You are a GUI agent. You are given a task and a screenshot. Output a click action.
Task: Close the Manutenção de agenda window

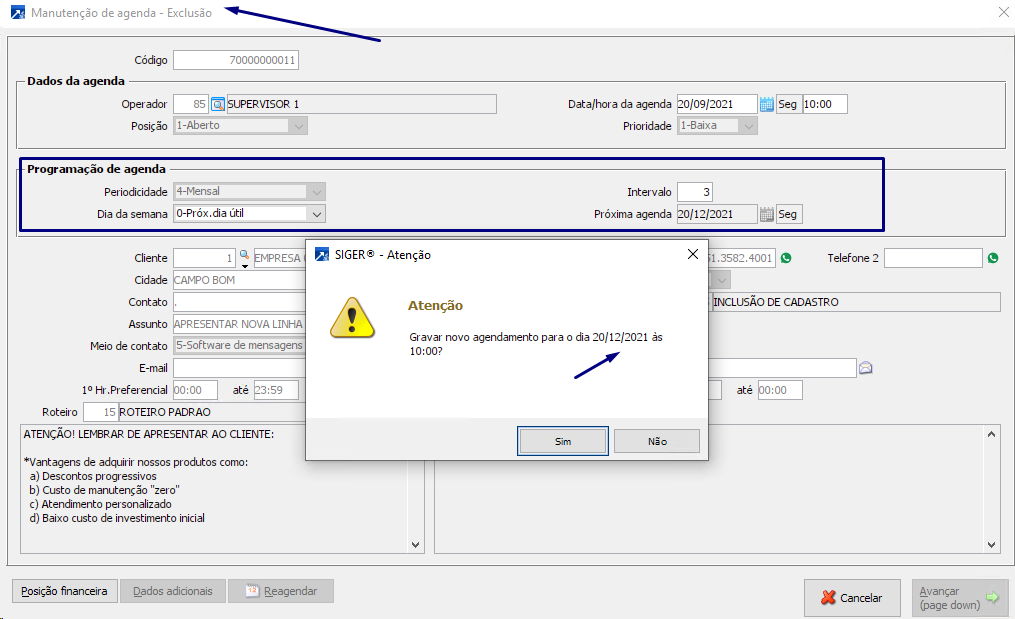click(1003, 12)
